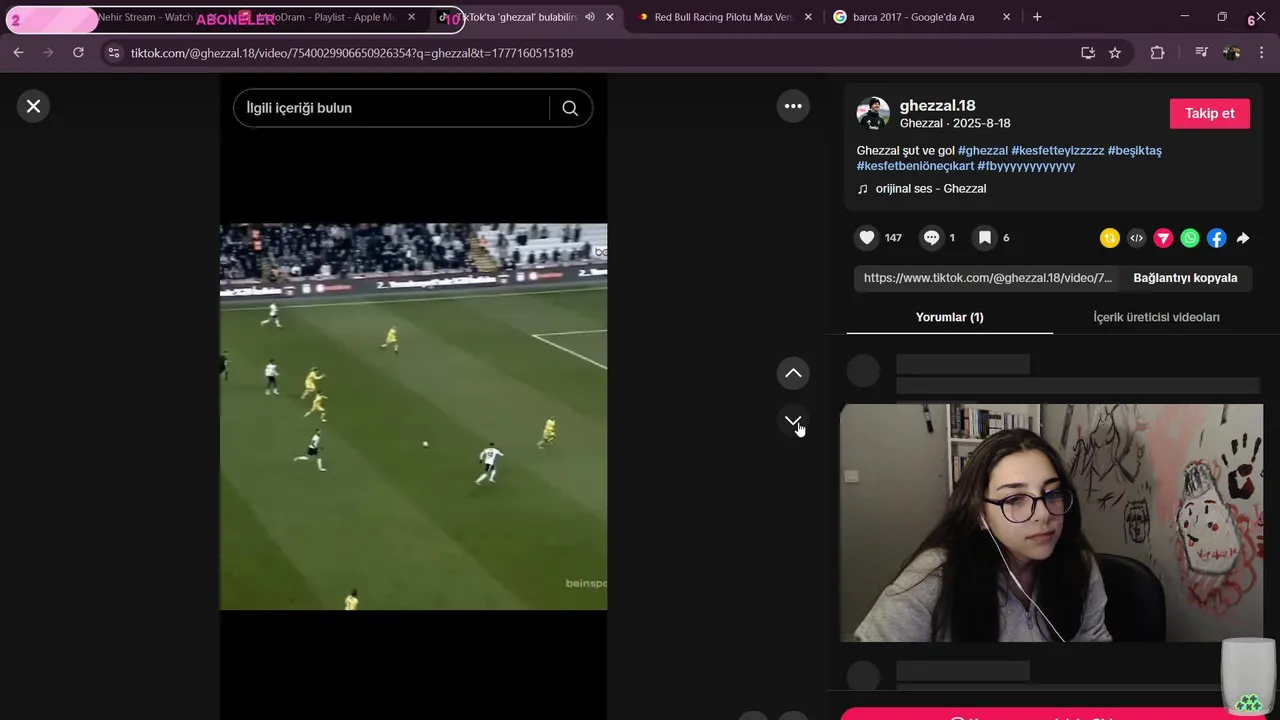This screenshot has height=720, width=1280.
Task: View site information icon in address bar
Action: 113,53
